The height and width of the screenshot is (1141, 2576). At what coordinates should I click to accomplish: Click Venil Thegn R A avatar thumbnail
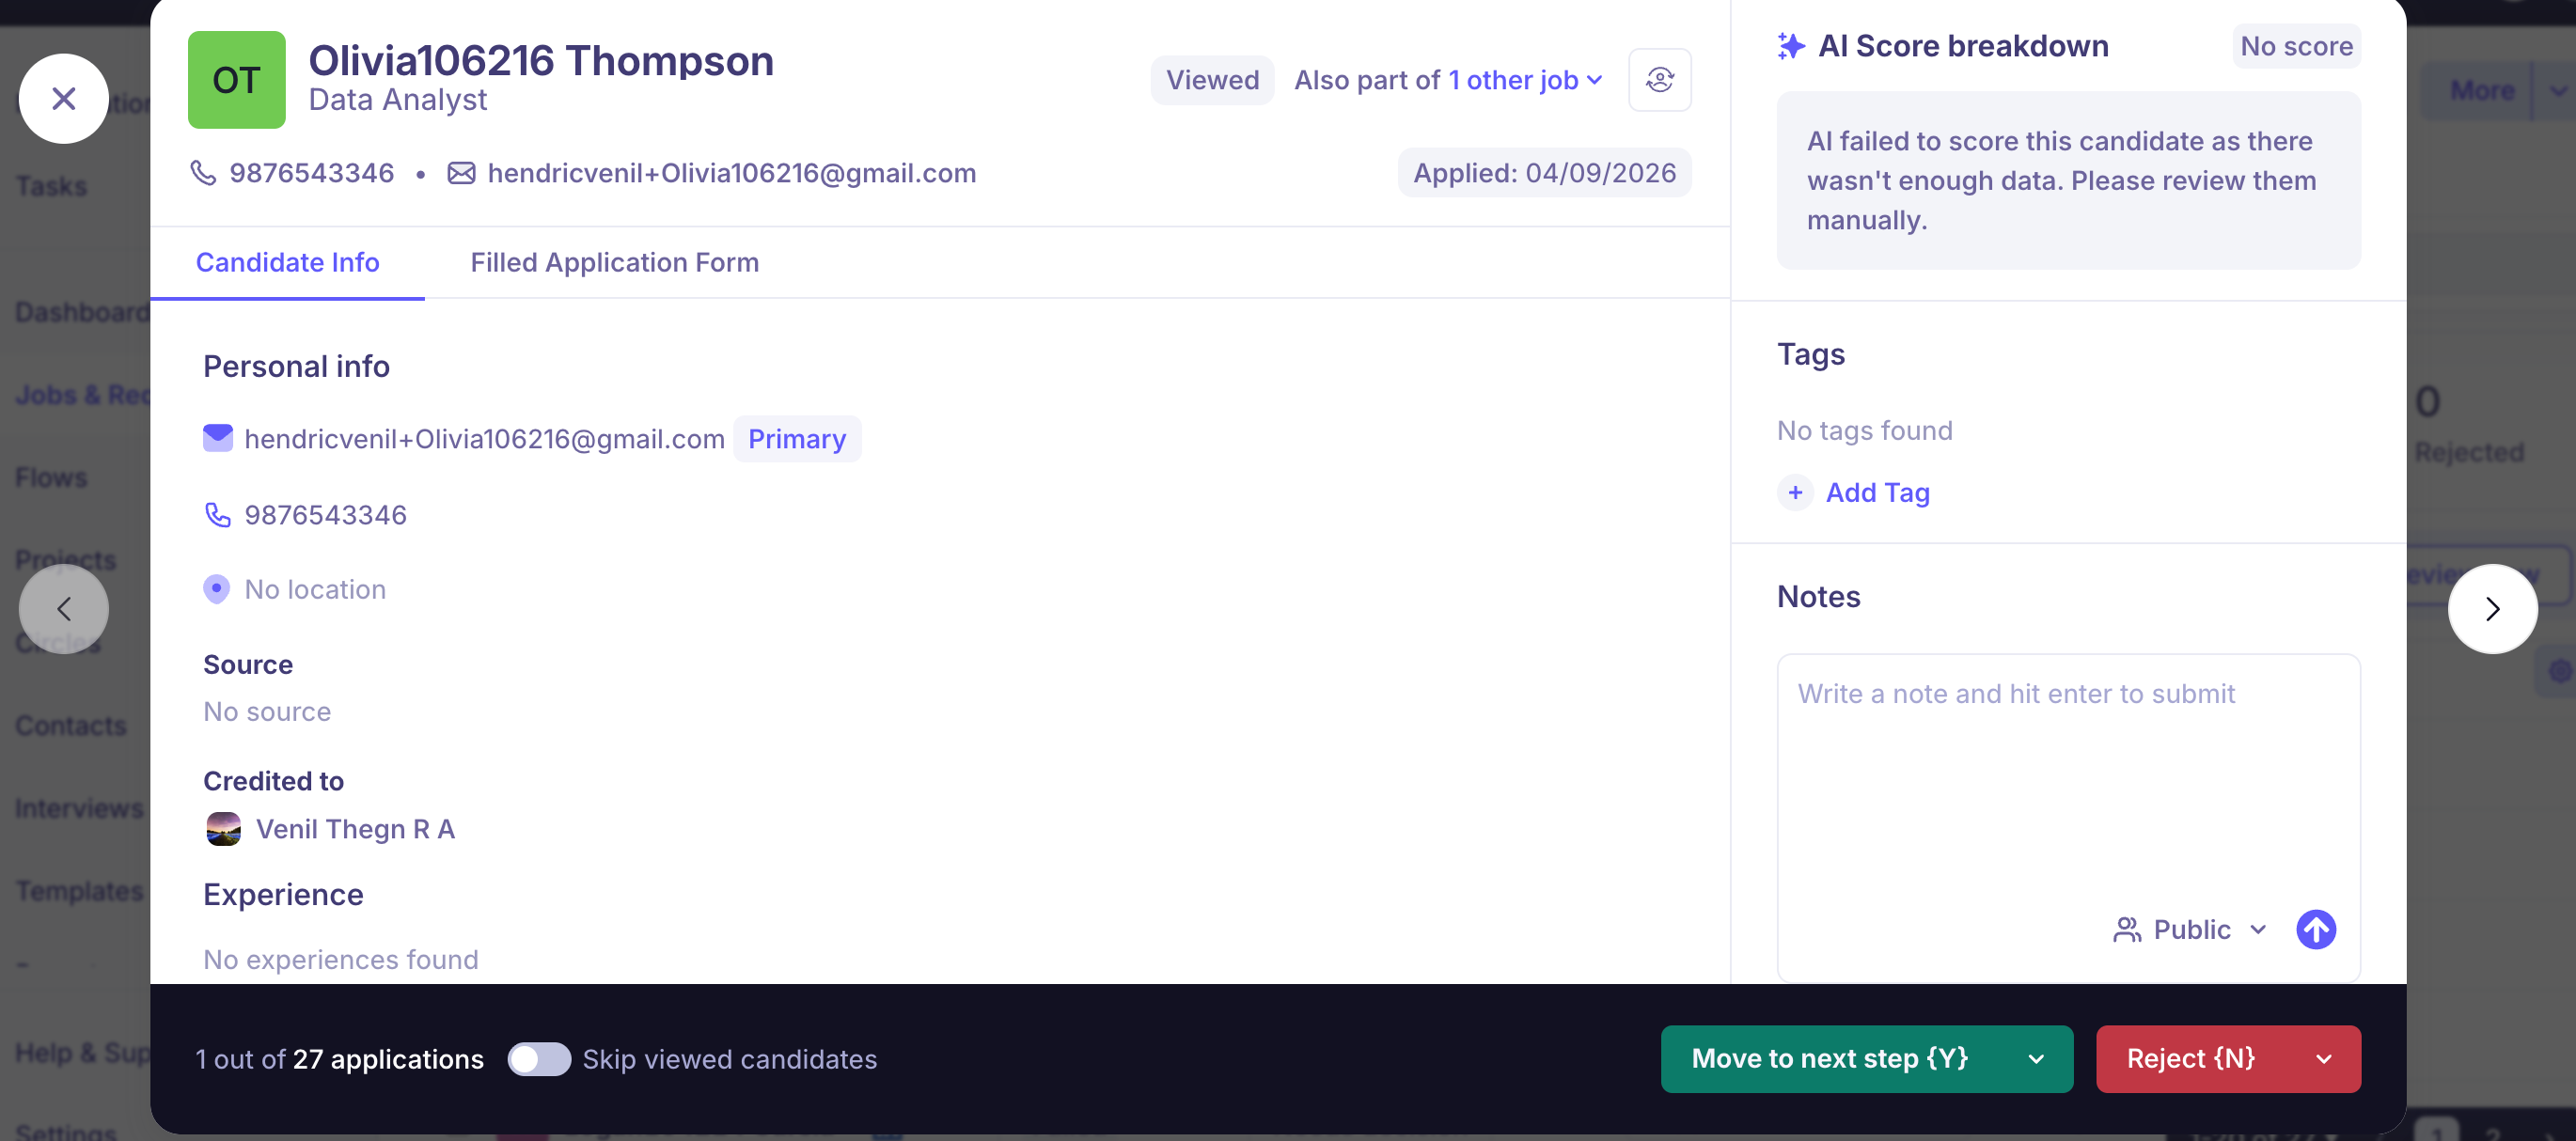pyautogui.click(x=223, y=828)
